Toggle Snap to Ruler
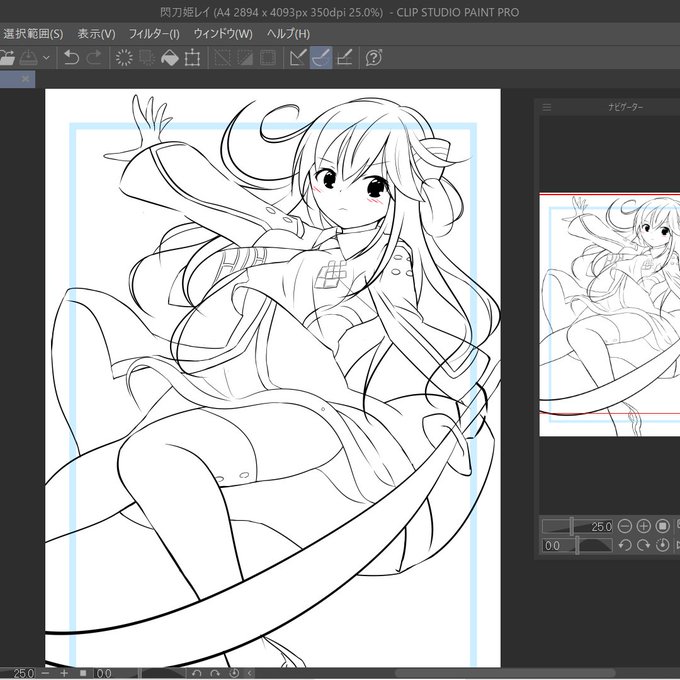Image resolution: width=680 pixels, height=680 pixels. pyautogui.click(x=298, y=58)
